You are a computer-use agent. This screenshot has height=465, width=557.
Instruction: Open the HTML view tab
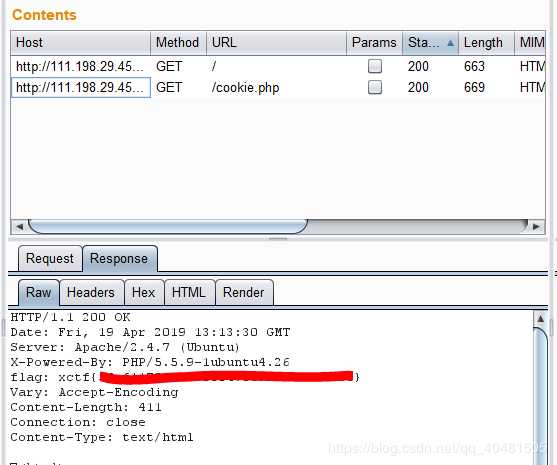click(189, 293)
